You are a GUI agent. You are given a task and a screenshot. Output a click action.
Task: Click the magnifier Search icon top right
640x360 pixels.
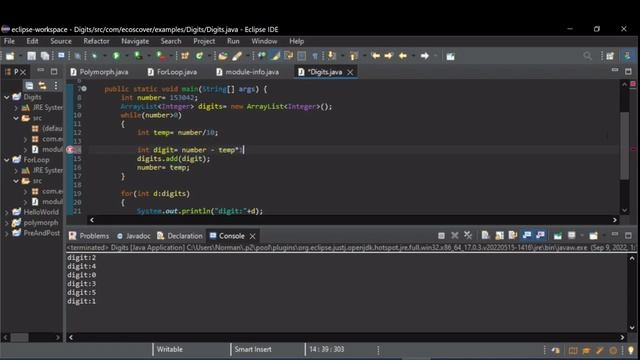[587, 56]
